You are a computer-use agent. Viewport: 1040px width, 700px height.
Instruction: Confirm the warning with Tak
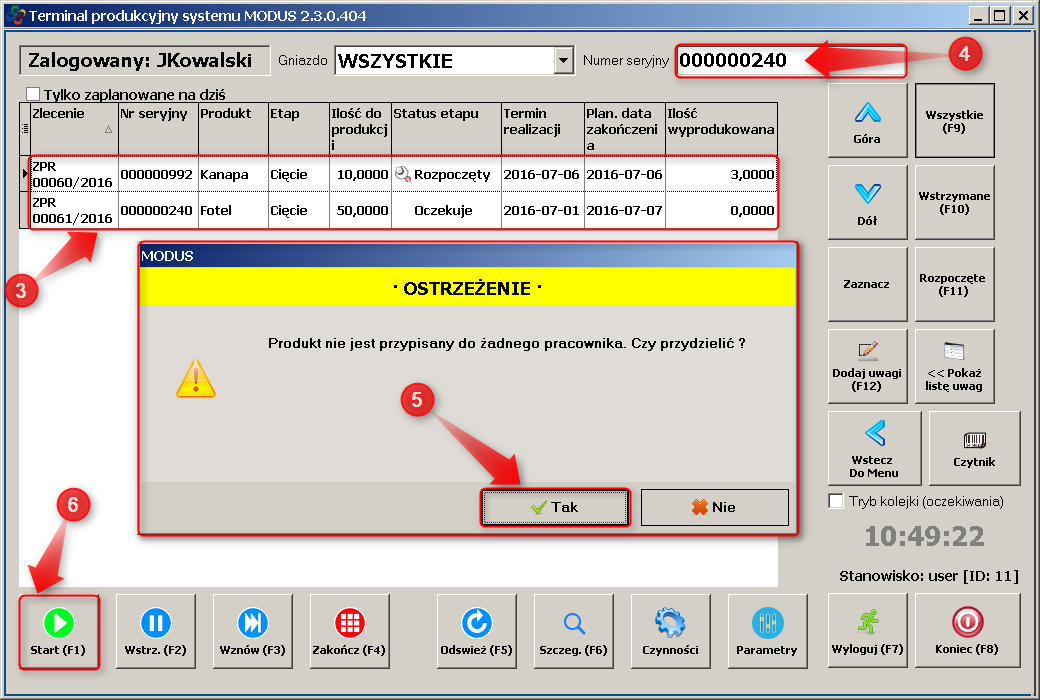555,507
